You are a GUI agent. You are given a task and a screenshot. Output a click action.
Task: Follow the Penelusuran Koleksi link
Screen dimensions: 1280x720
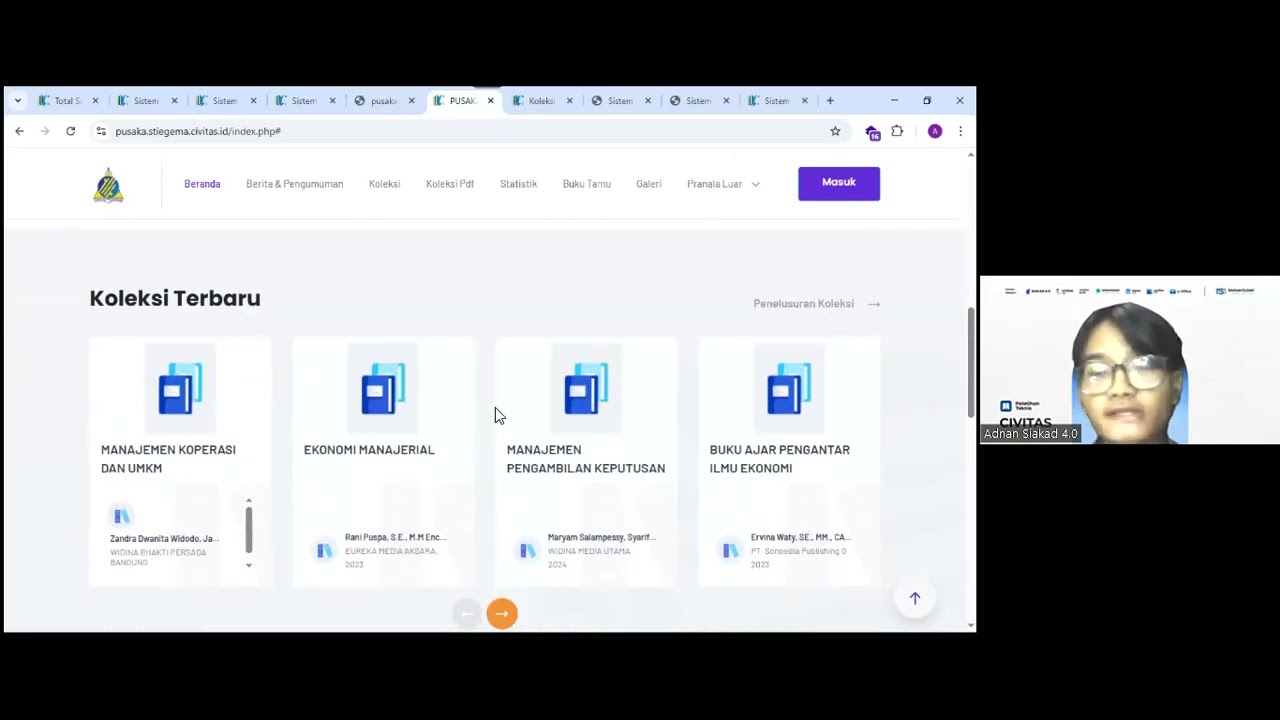(817, 304)
